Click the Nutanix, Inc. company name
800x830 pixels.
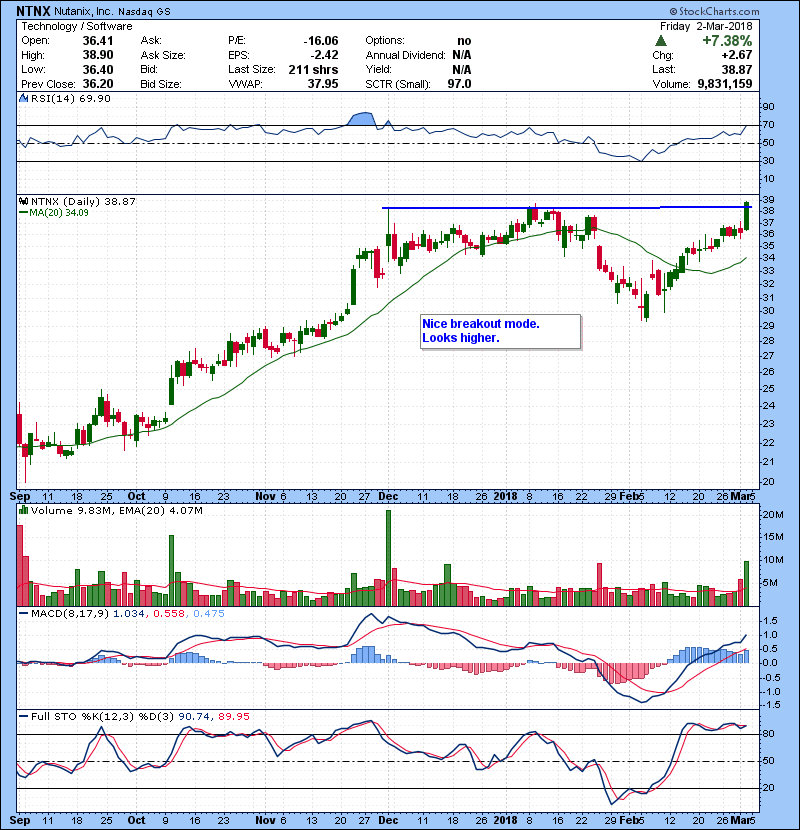[83, 12]
